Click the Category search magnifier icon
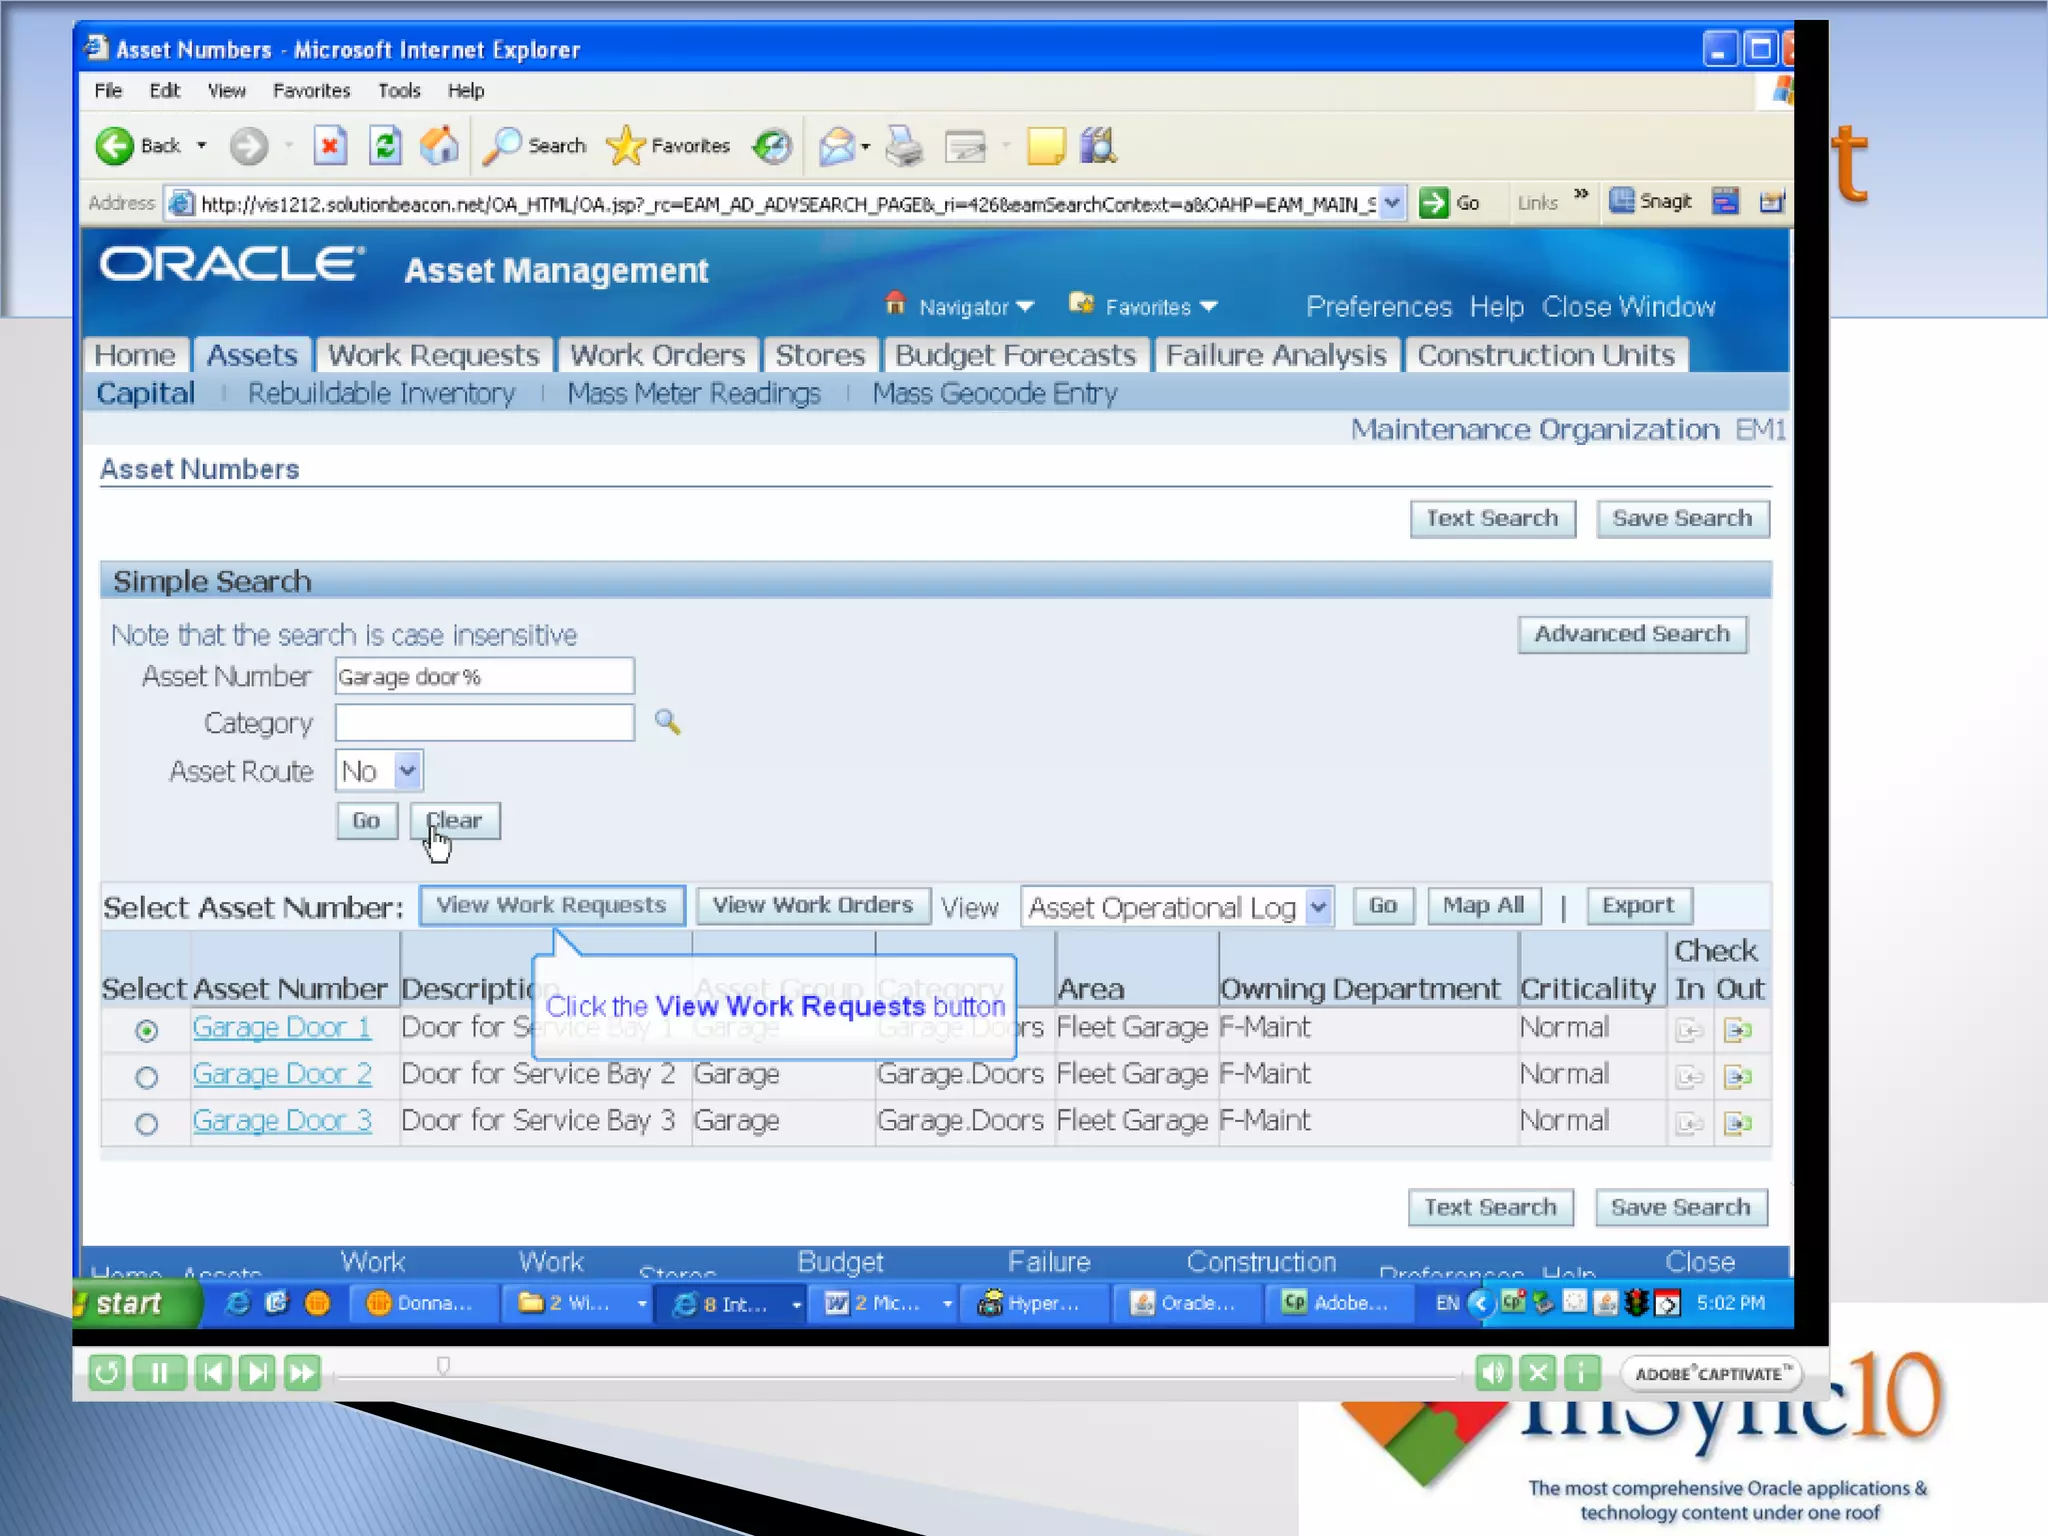The width and height of the screenshot is (2048, 1536). coord(667,722)
